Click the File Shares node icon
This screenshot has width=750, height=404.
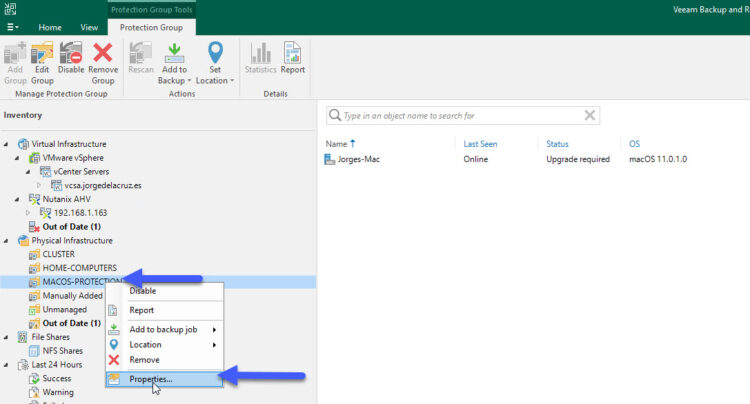pyautogui.click(x=22, y=337)
